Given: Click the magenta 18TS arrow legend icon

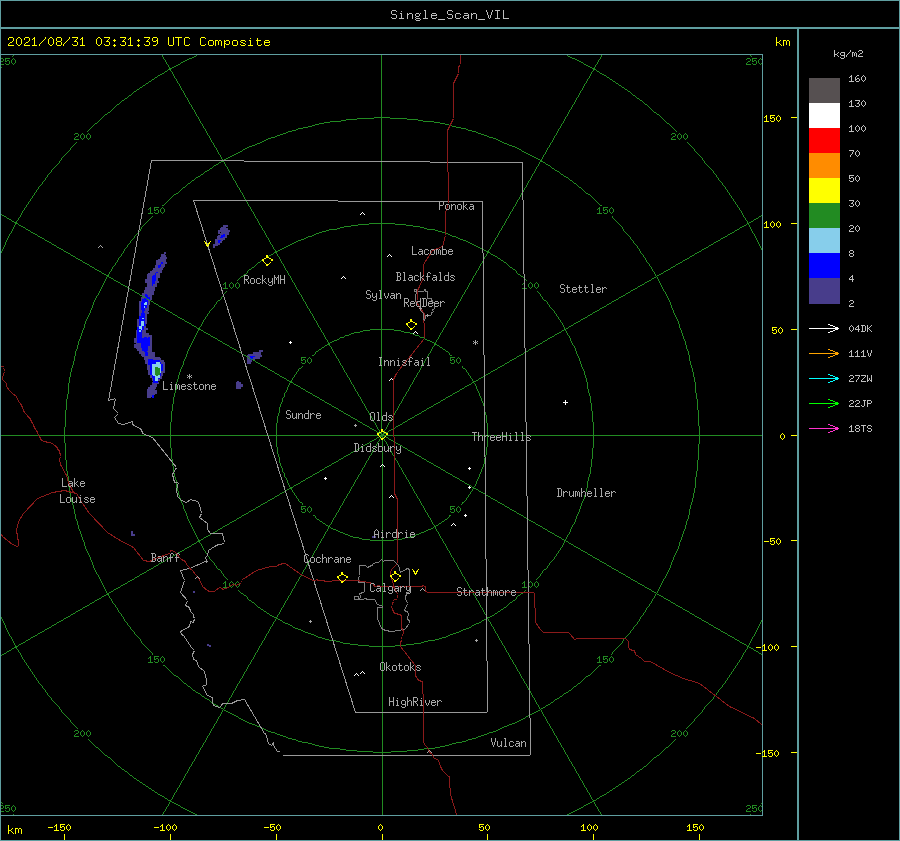Looking at the screenshot, I should [x=824, y=428].
